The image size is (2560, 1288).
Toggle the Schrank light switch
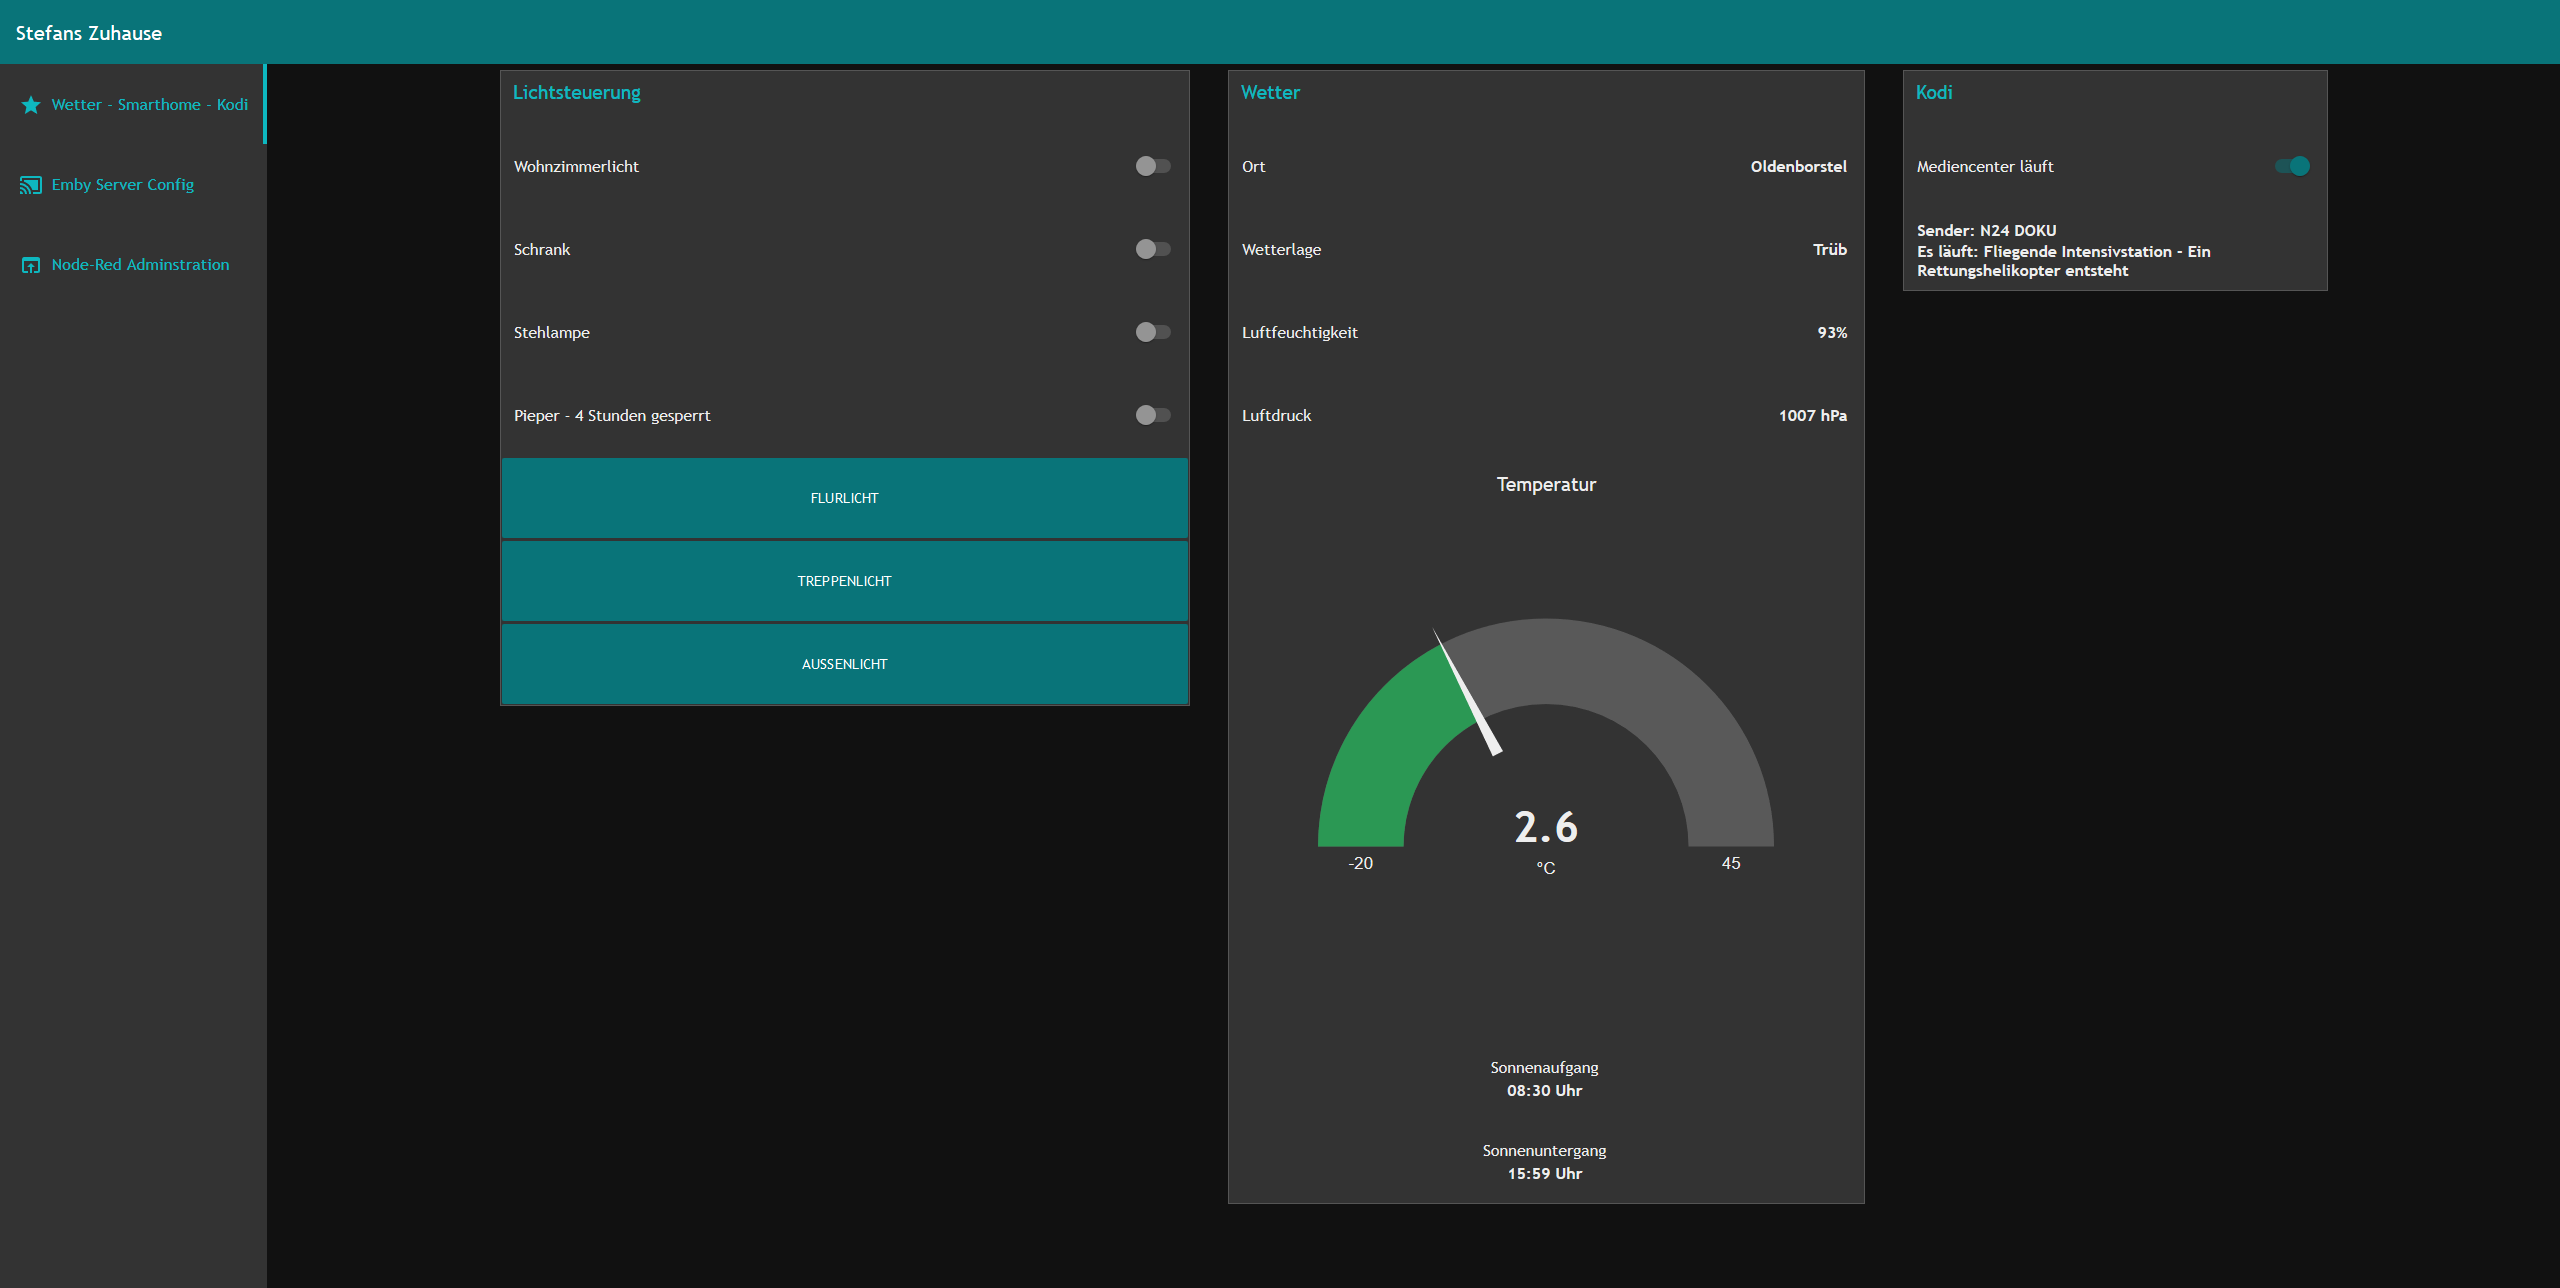pyautogui.click(x=1153, y=249)
